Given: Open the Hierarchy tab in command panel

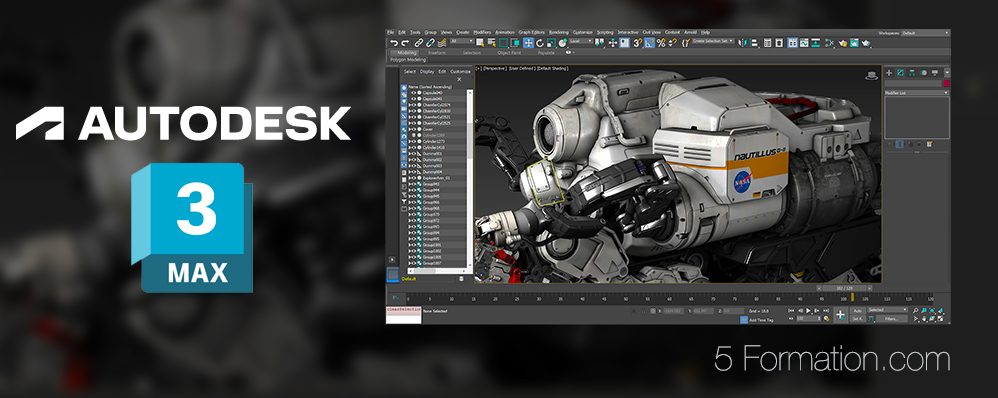Looking at the screenshot, I should click(912, 73).
